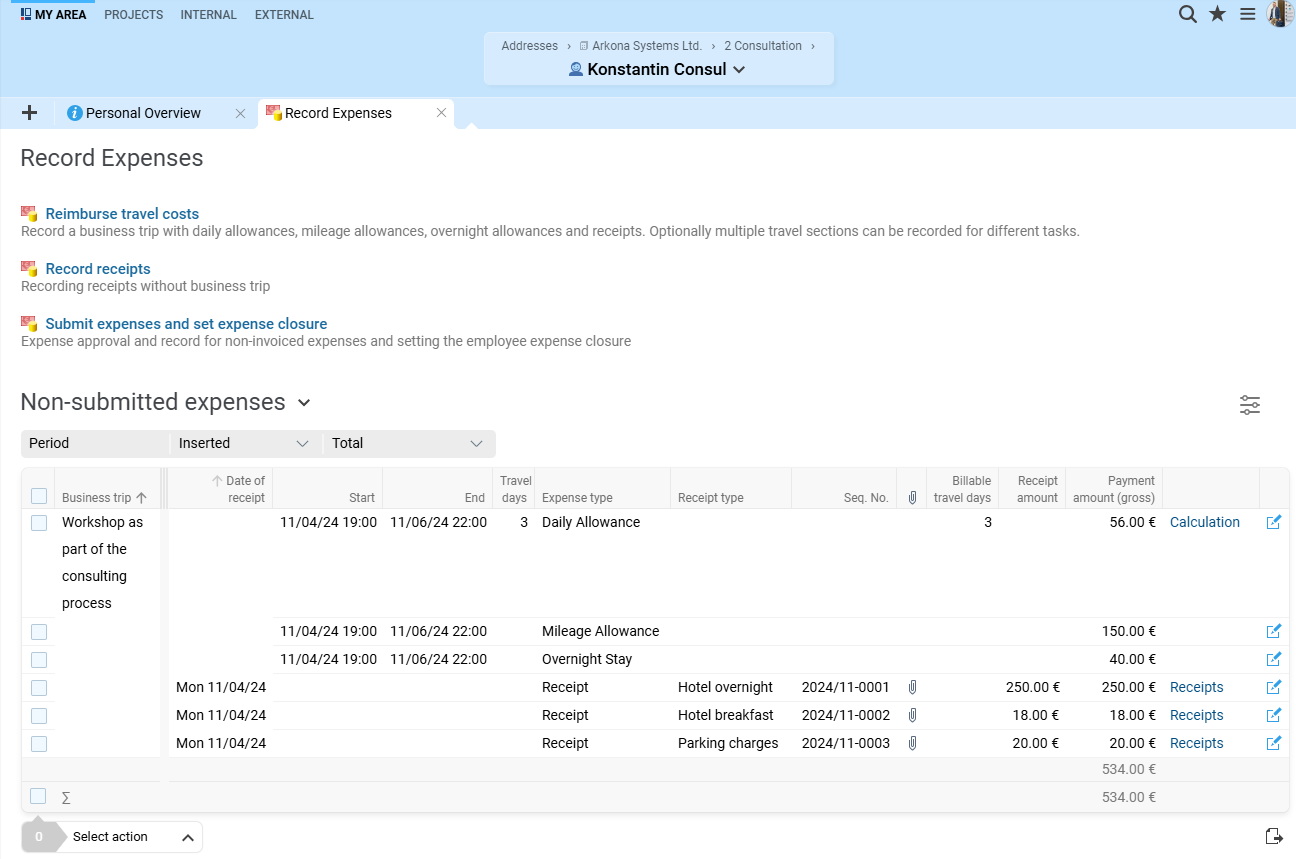This screenshot has height=859, width=1296.
Task: Expand Non-submitted expenses view dropdown
Action: (304, 403)
